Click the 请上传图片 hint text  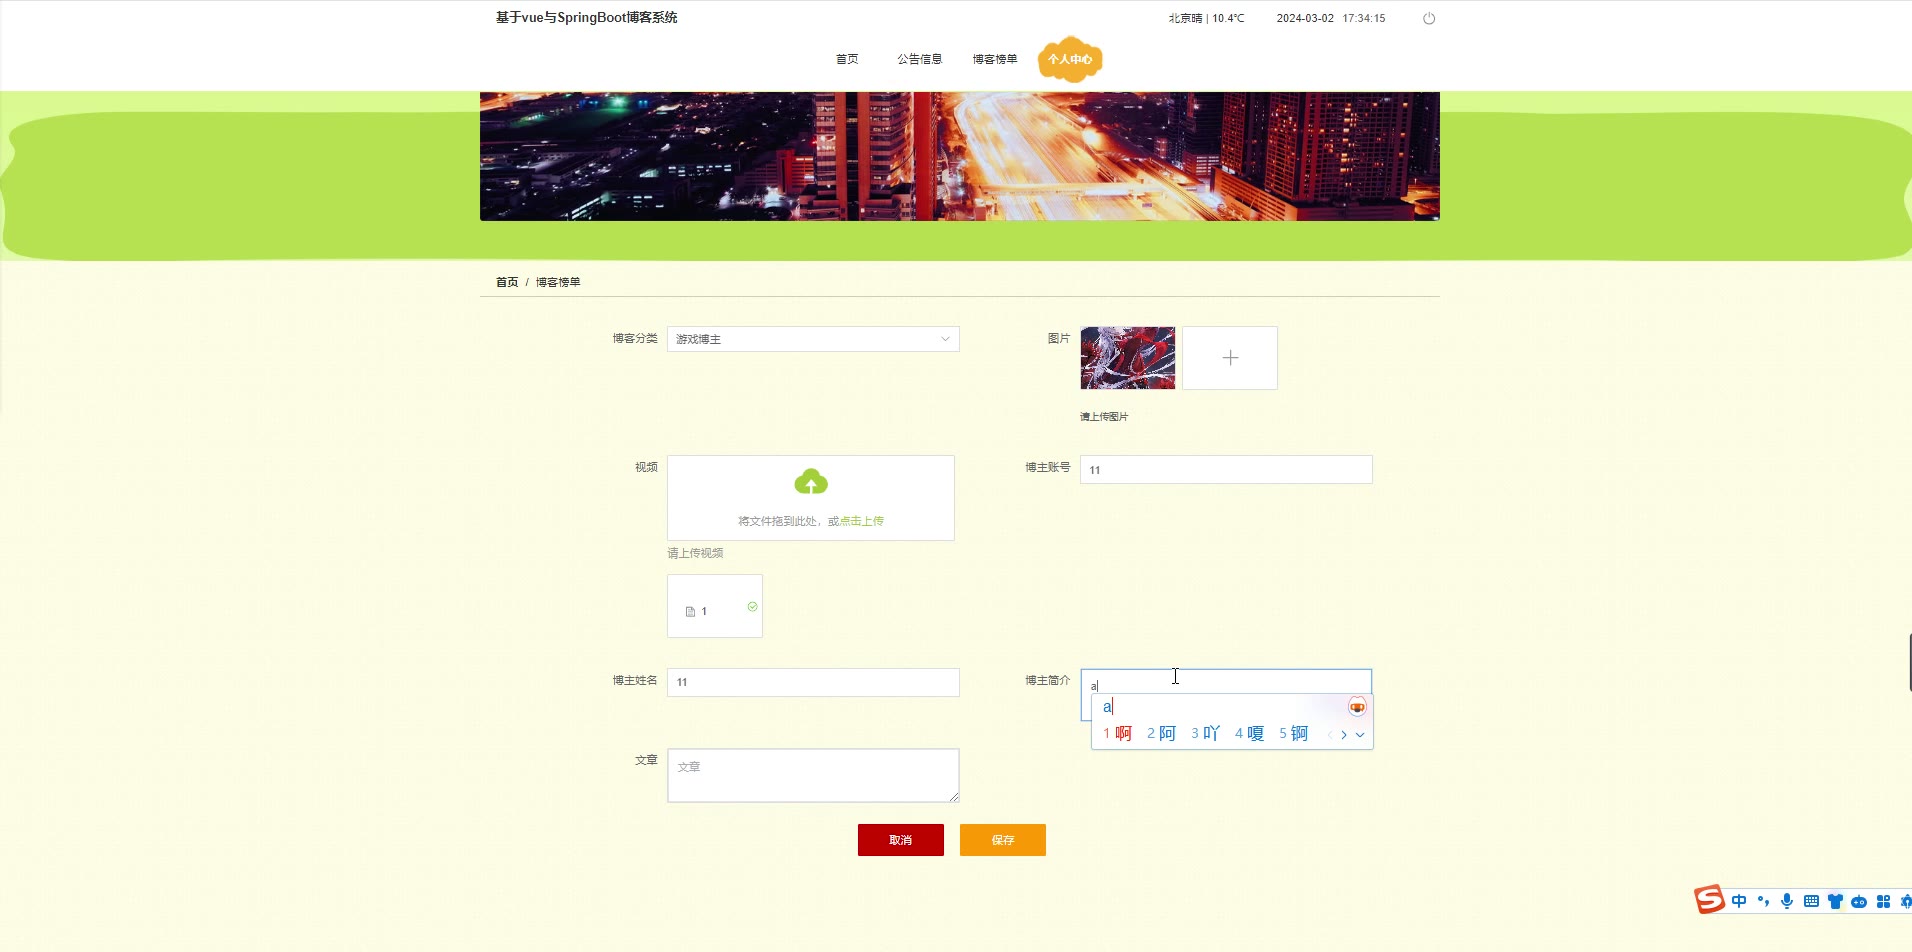point(1104,417)
